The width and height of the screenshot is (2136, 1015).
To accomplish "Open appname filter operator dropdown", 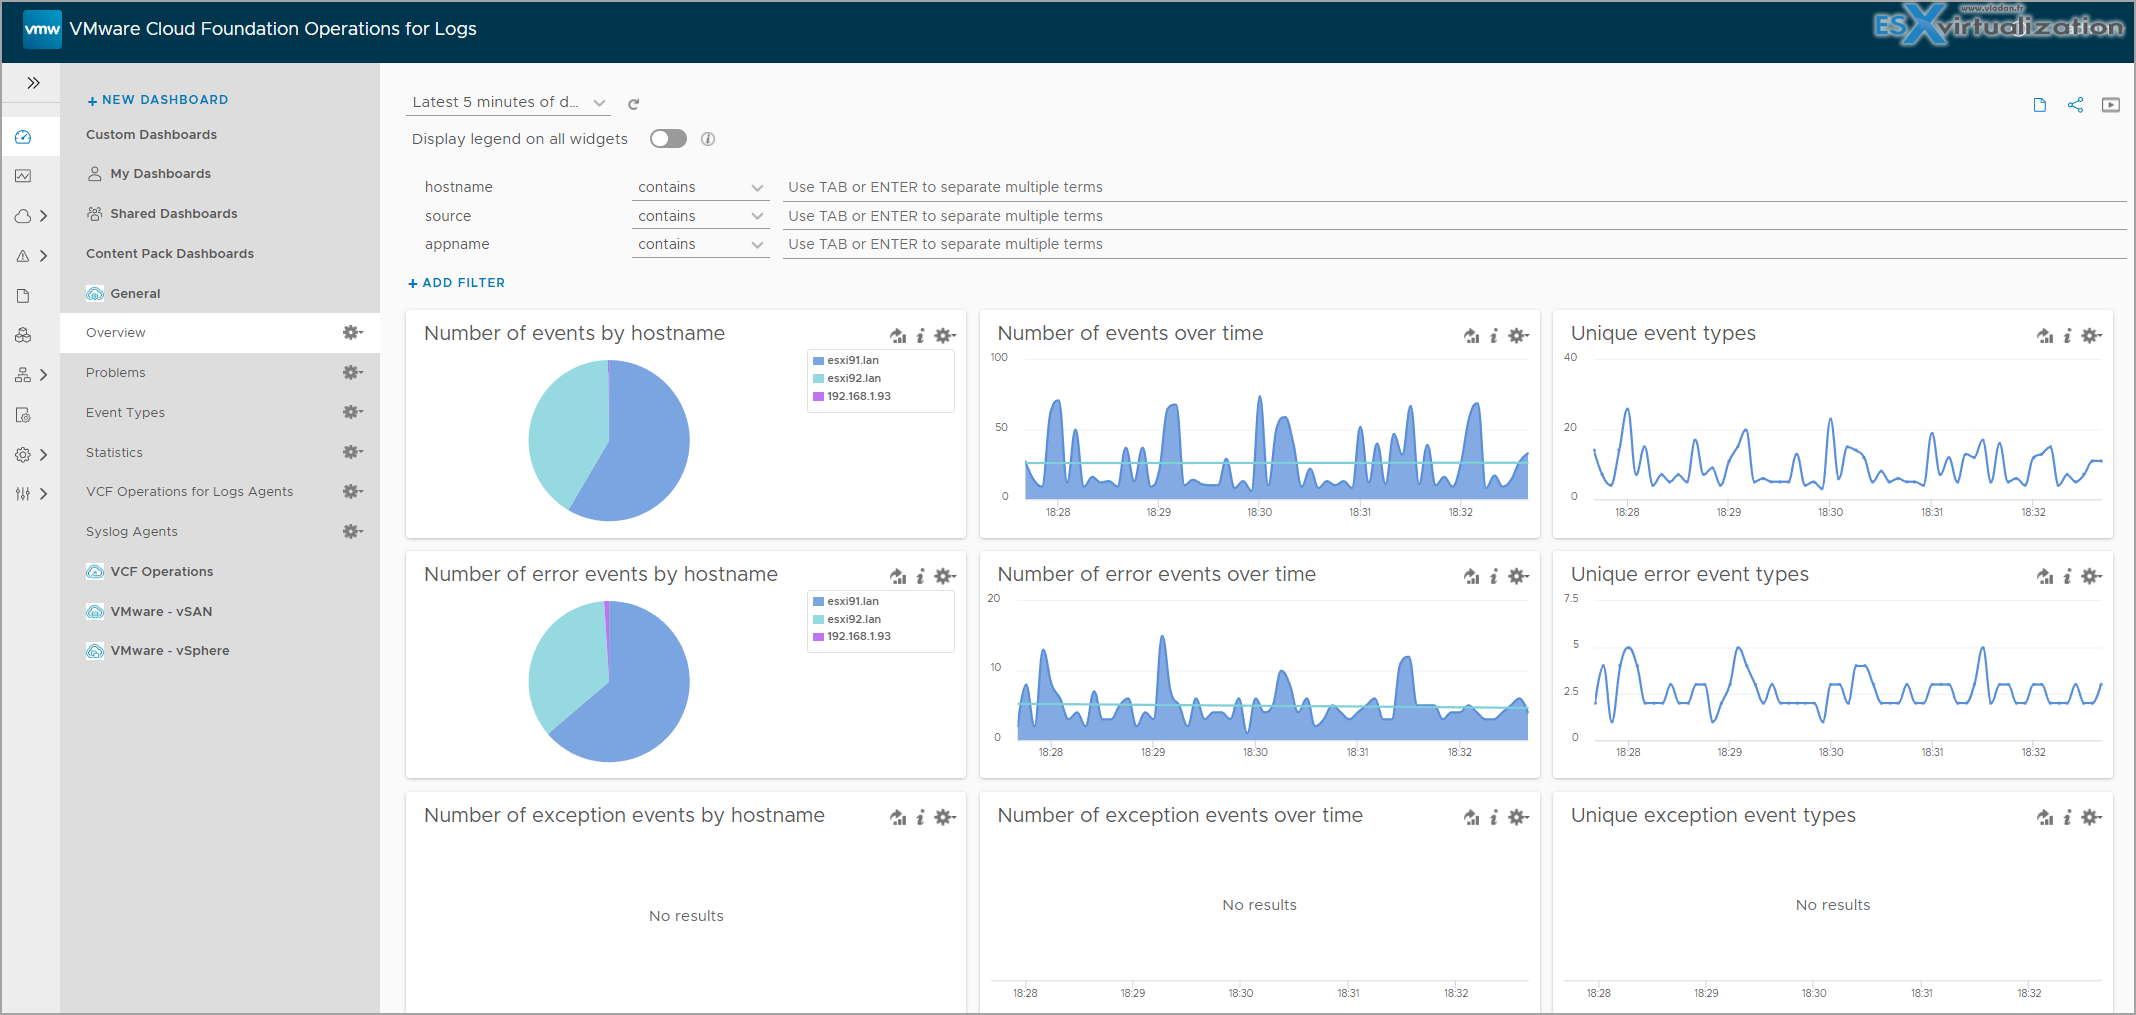I will (x=700, y=244).
